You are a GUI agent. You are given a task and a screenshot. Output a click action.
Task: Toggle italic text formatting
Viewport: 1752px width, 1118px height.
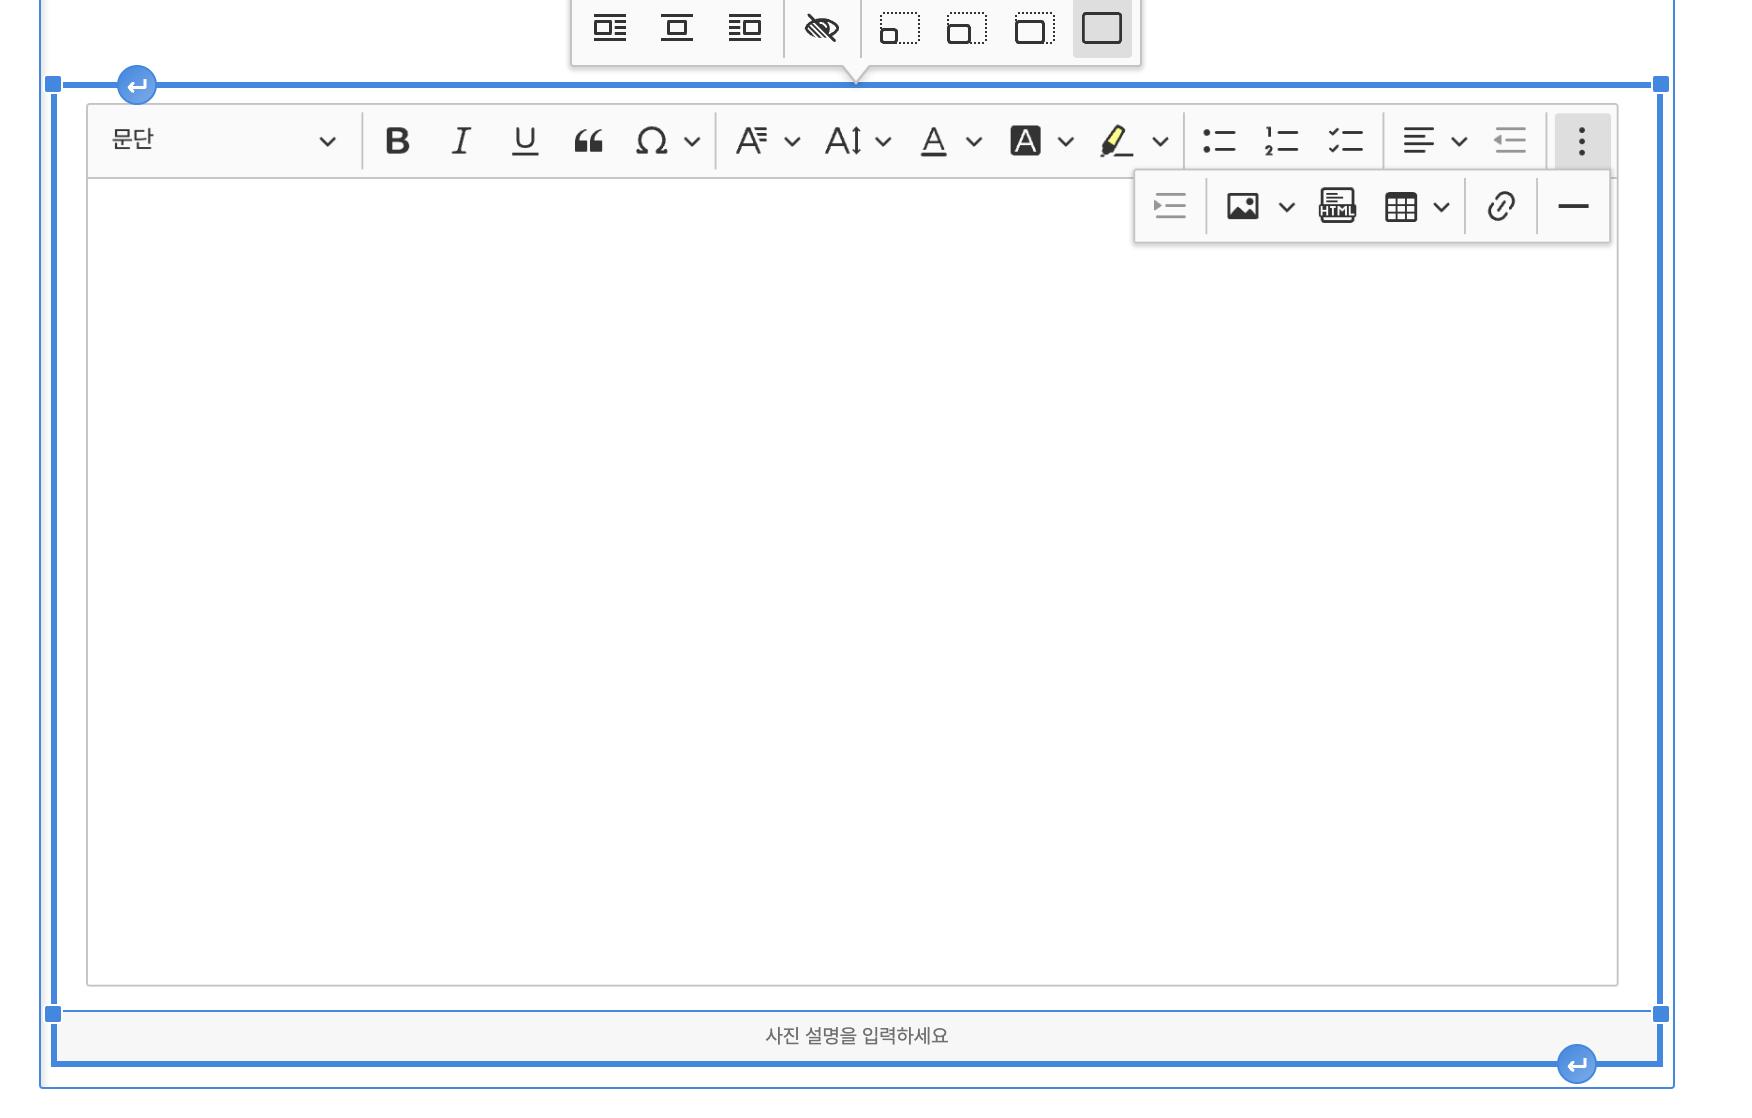pos(460,141)
